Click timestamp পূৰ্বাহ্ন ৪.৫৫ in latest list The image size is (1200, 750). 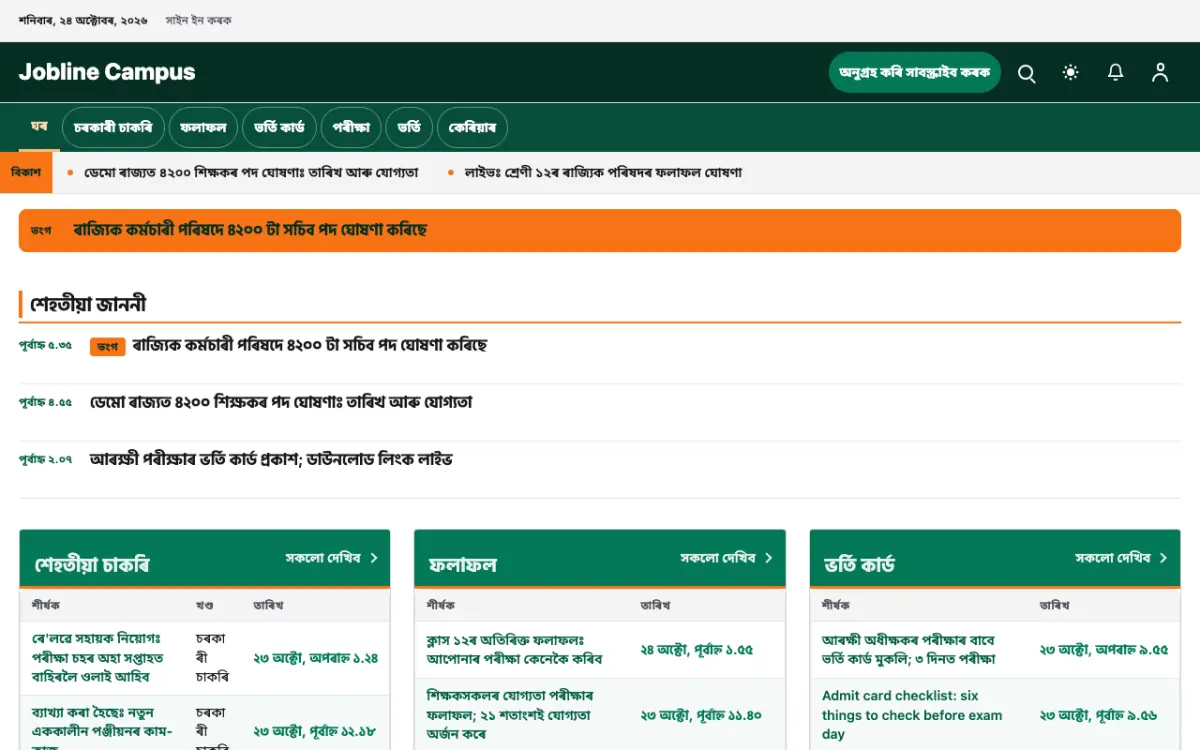pyautogui.click(x=46, y=403)
